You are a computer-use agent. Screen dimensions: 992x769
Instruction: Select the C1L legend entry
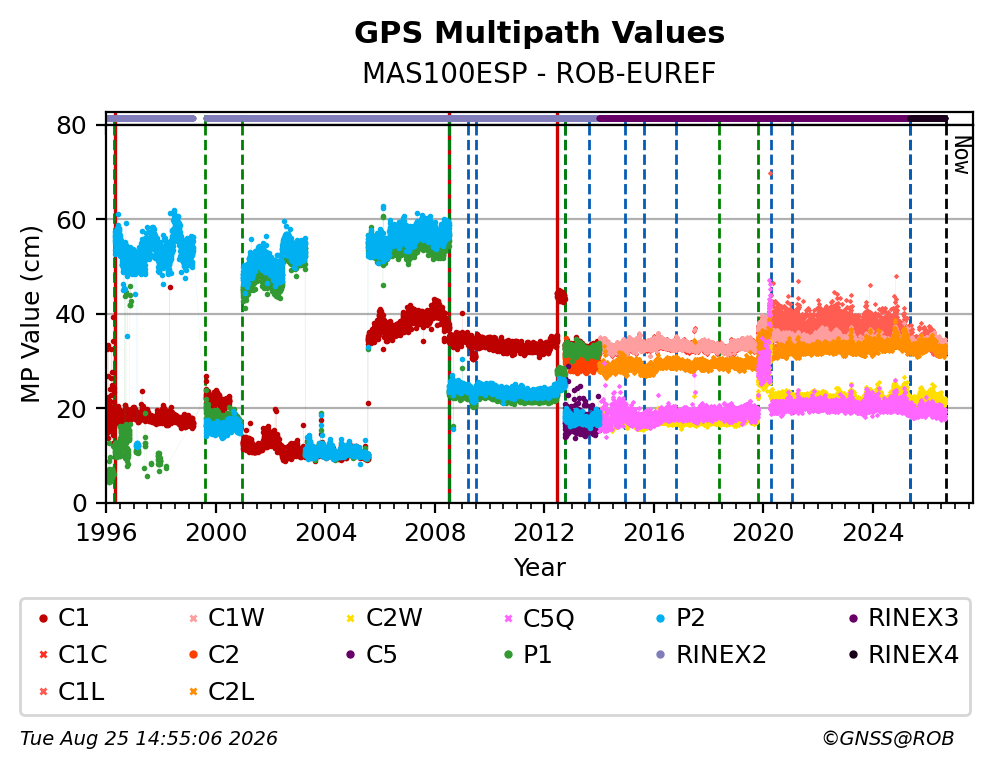[x=71, y=692]
